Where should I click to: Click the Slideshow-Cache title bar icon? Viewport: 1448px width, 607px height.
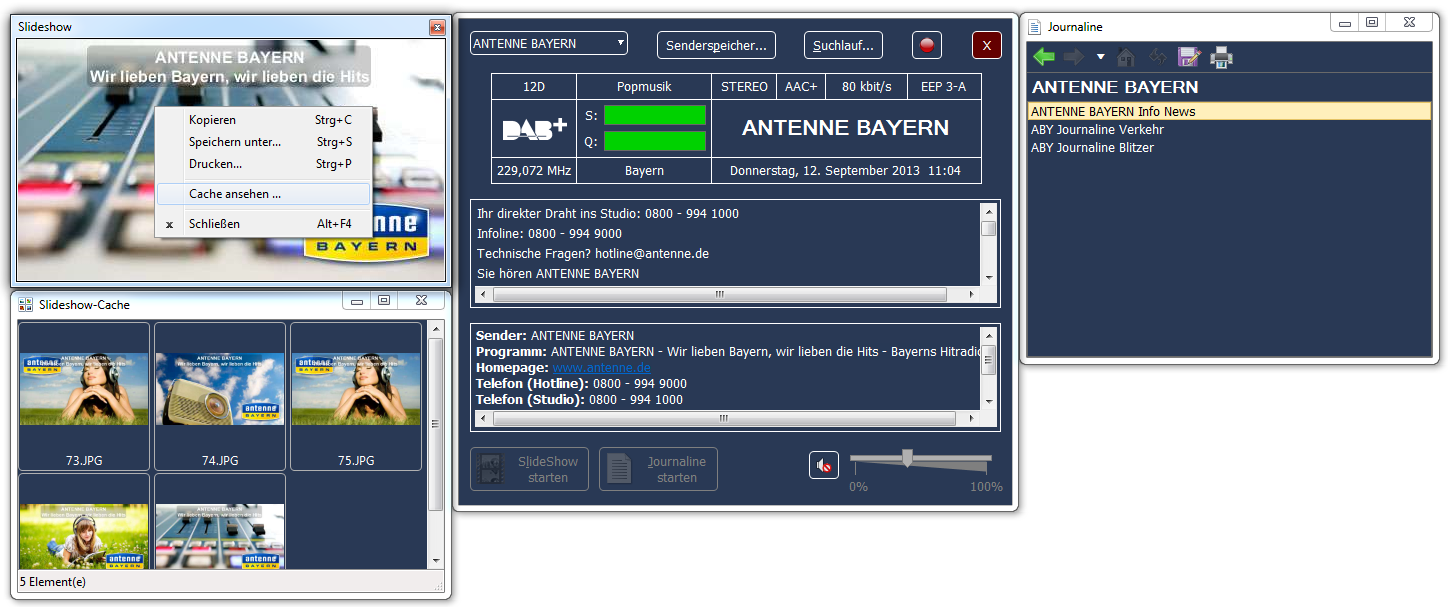coord(26,304)
